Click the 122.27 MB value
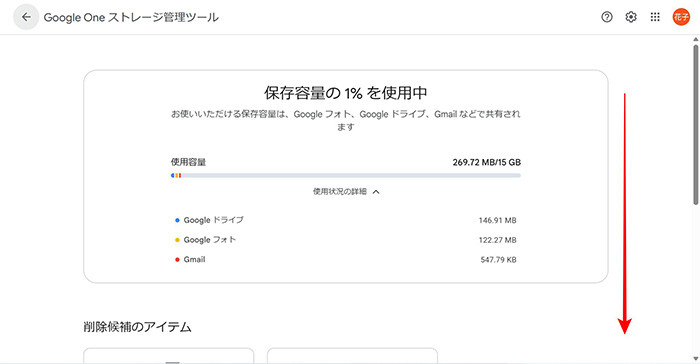 click(497, 240)
